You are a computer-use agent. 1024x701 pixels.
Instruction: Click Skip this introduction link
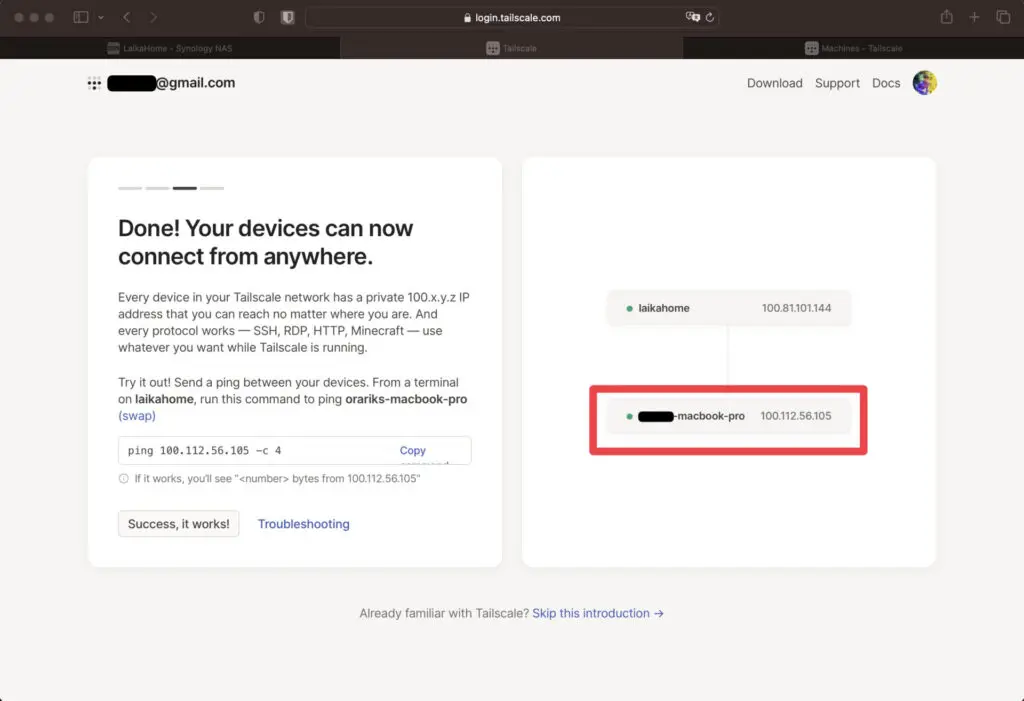click(x=598, y=613)
